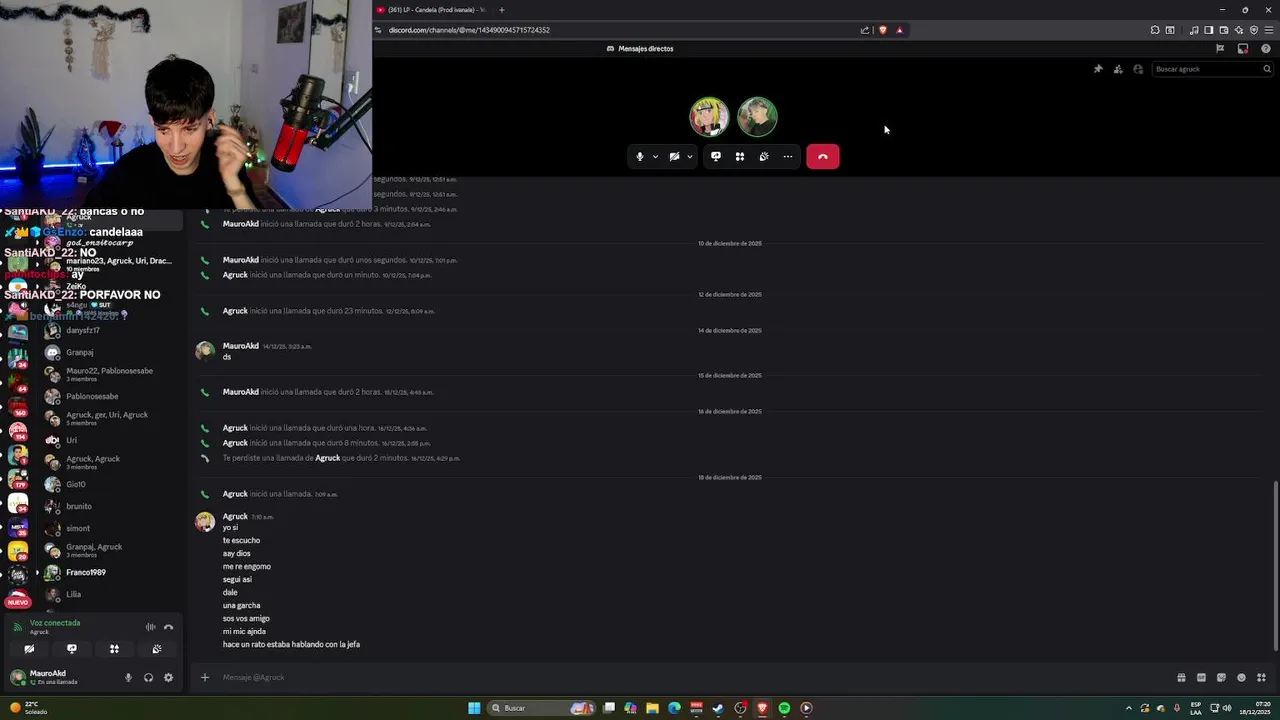Select the blond anime avatar in call

(709, 117)
